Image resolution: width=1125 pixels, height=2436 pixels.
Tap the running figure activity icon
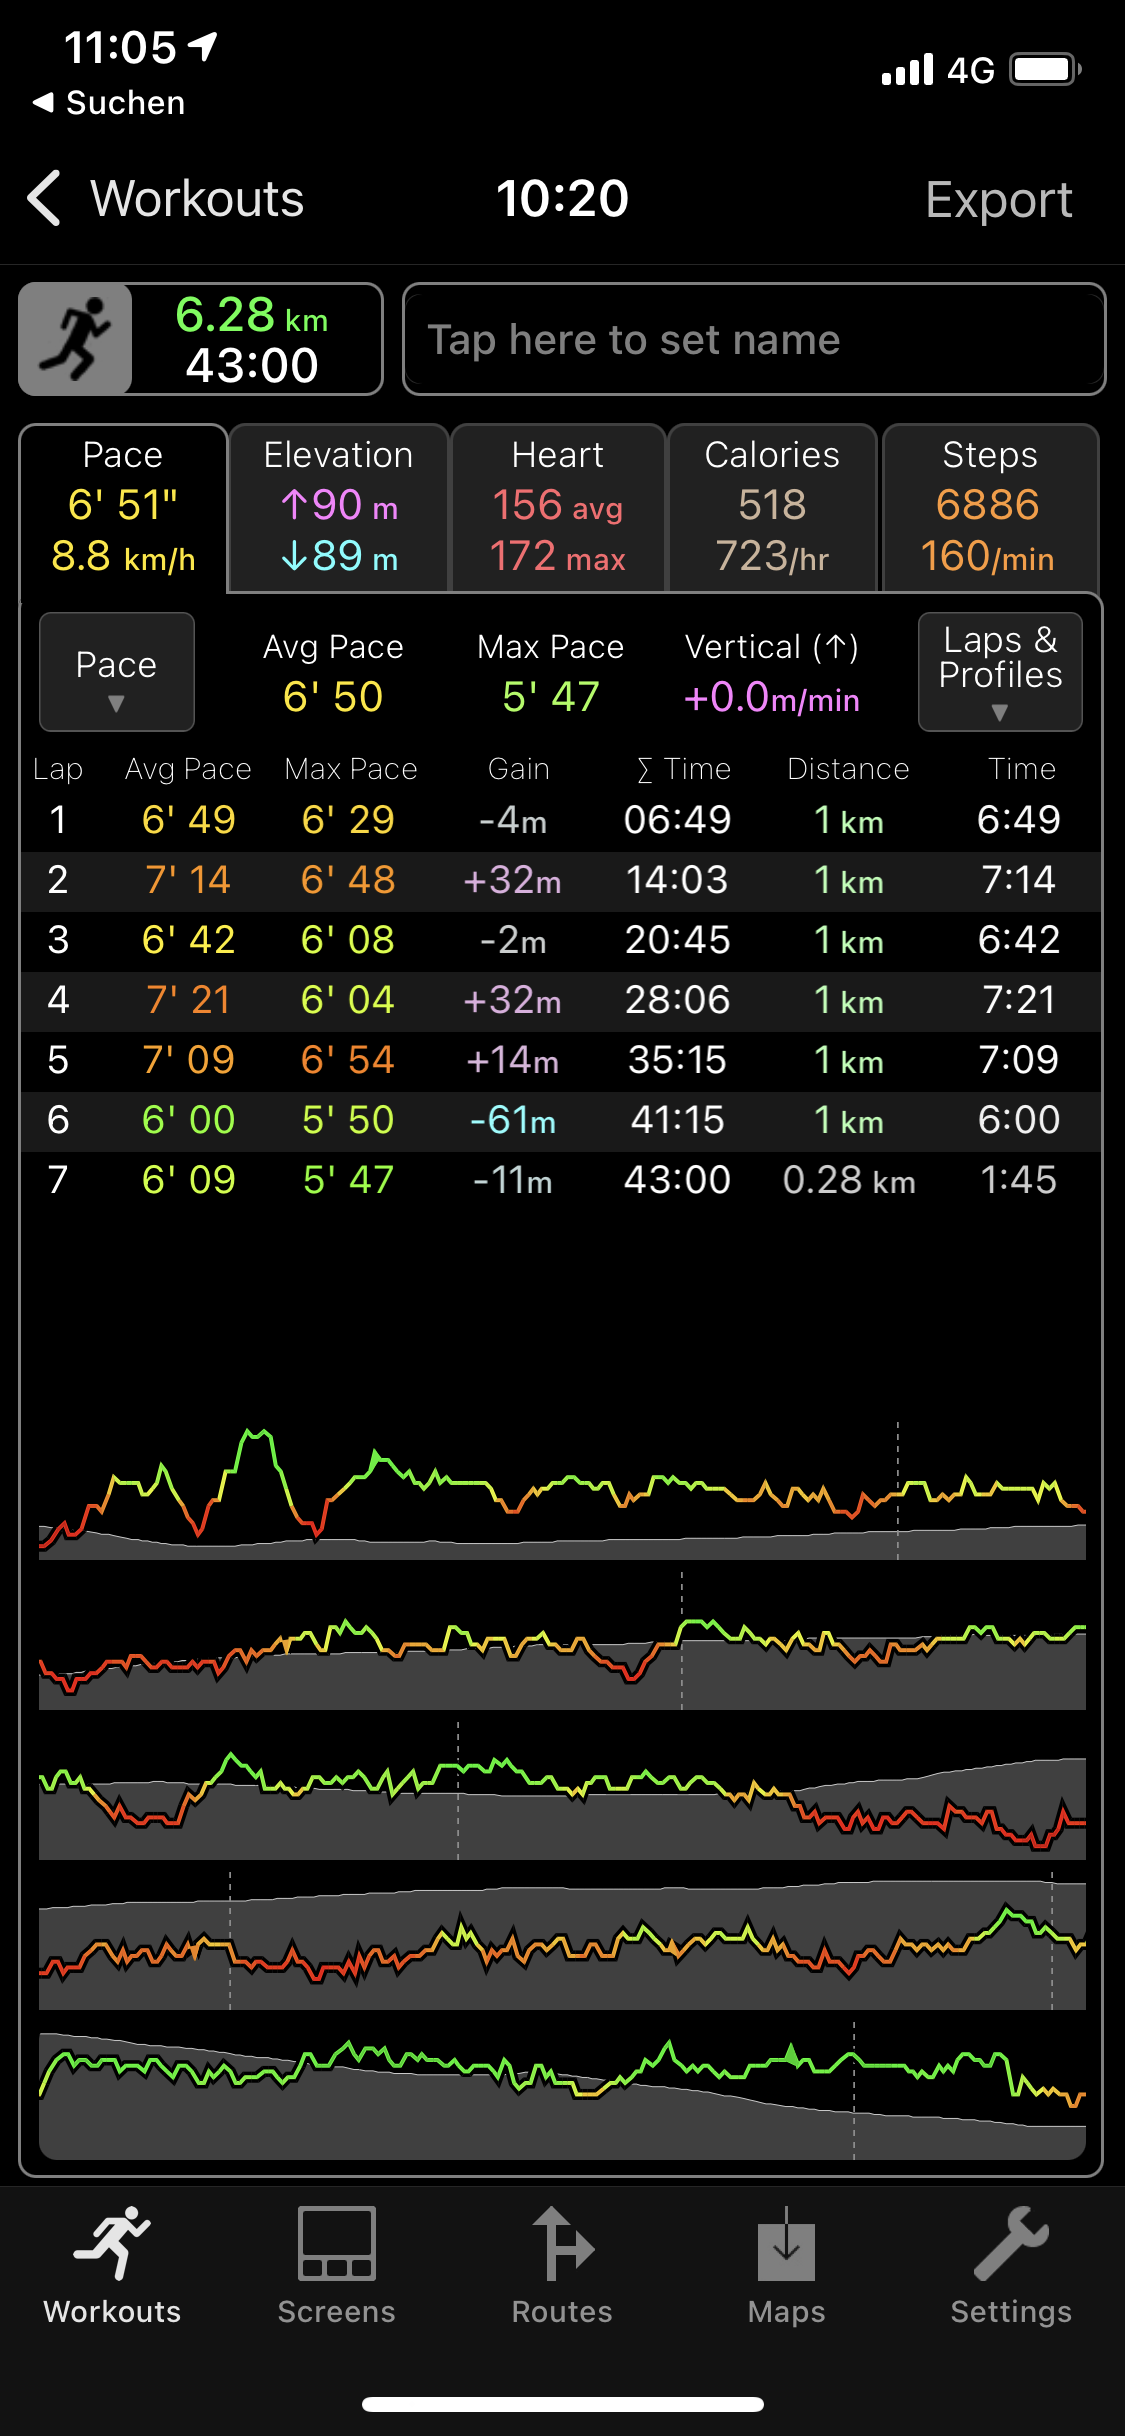[76, 339]
